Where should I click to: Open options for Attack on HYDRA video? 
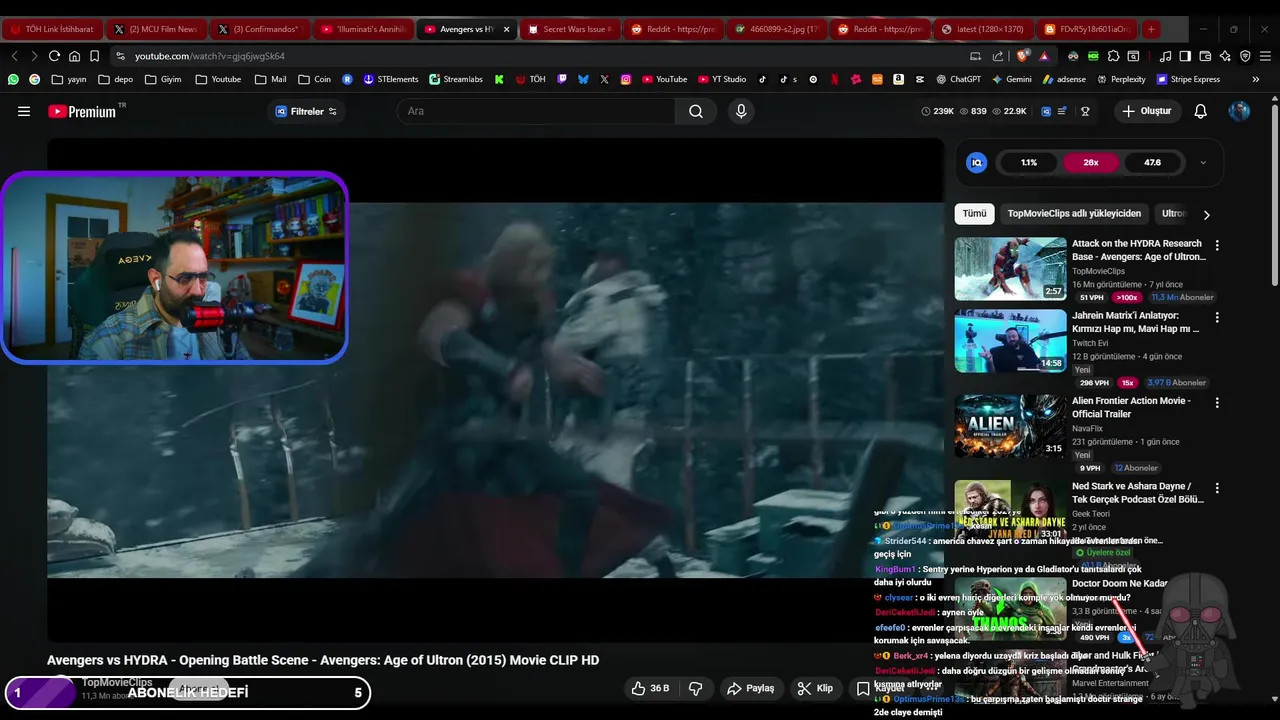pos(1217,245)
